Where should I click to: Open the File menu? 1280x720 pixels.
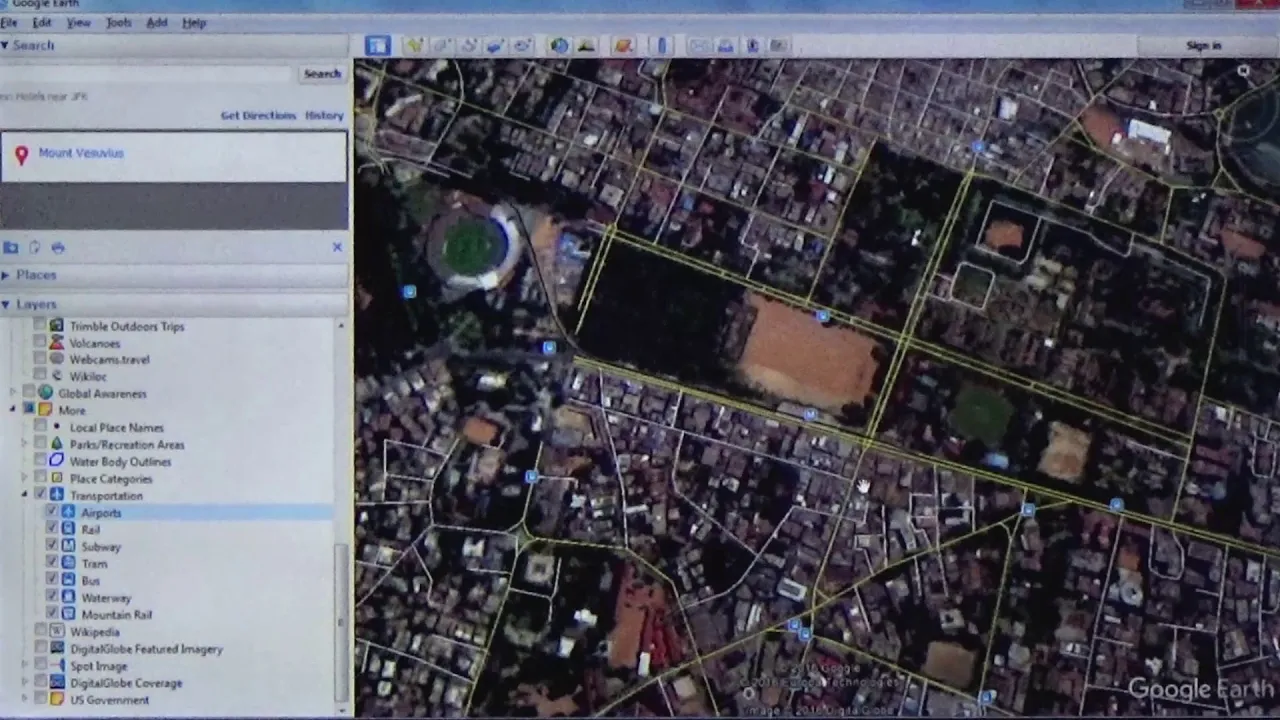tap(9, 22)
